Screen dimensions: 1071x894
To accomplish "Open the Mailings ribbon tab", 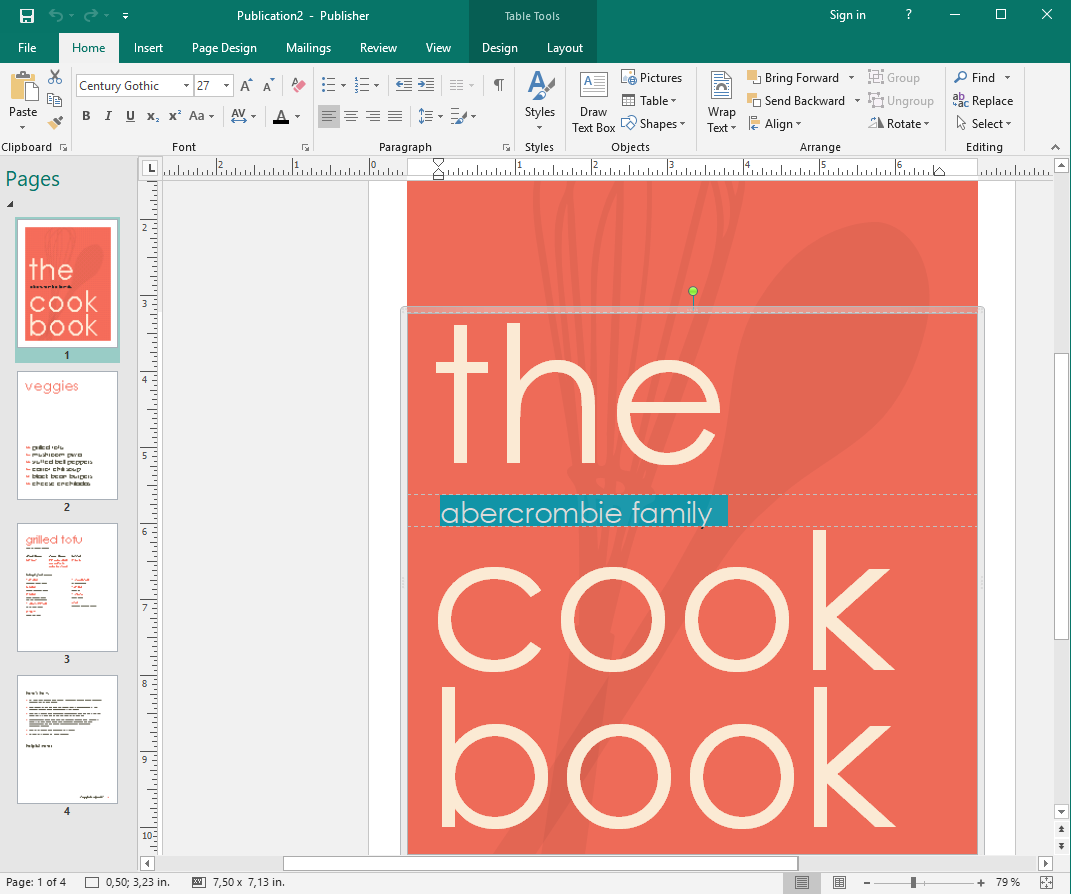I will (x=308, y=48).
